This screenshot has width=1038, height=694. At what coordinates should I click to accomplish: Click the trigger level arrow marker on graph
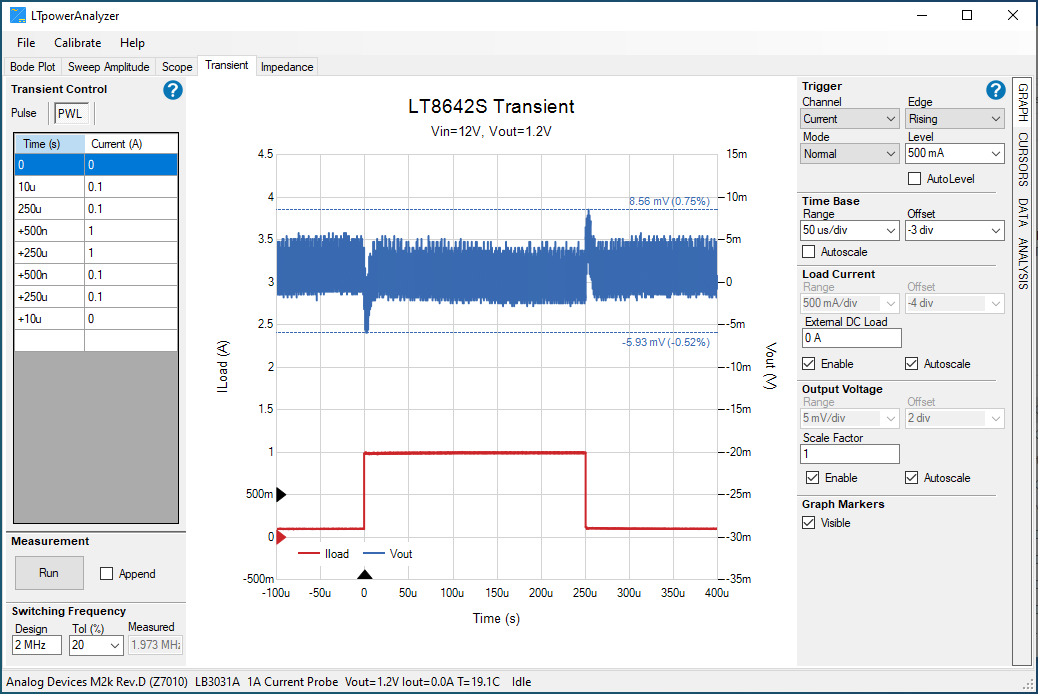tap(281, 493)
